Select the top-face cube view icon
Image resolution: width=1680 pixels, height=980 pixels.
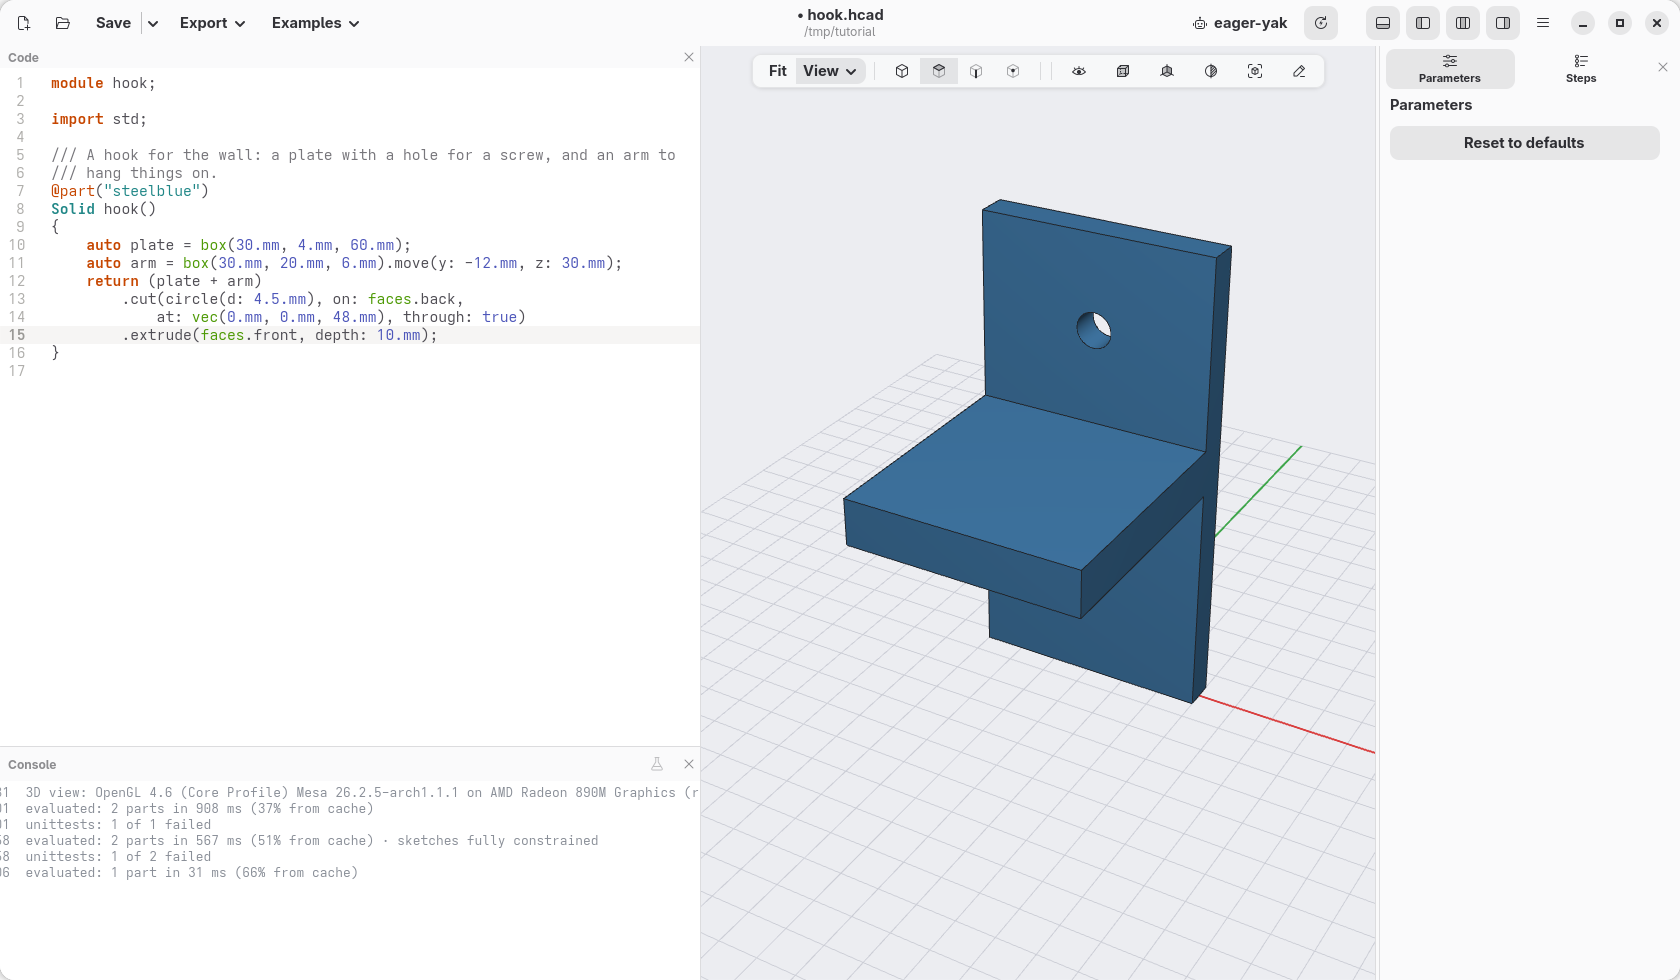click(x=939, y=71)
